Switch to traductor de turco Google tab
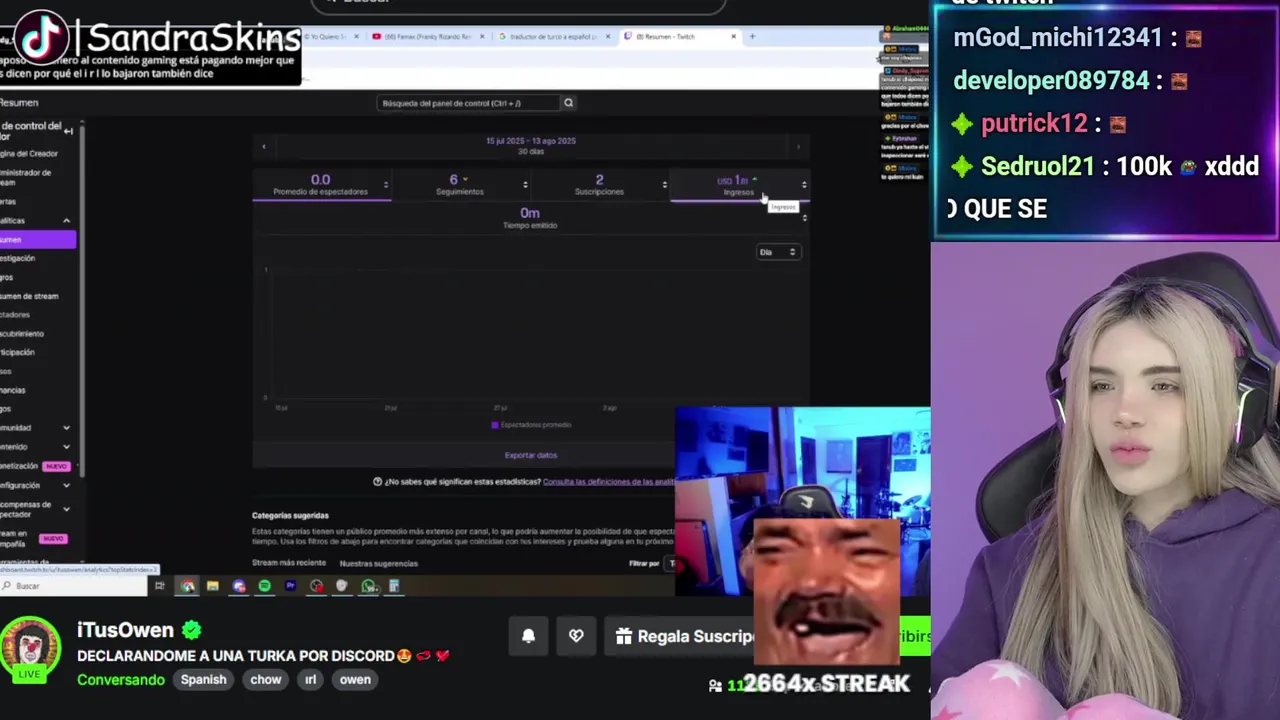The image size is (1280, 720). (x=554, y=37)
